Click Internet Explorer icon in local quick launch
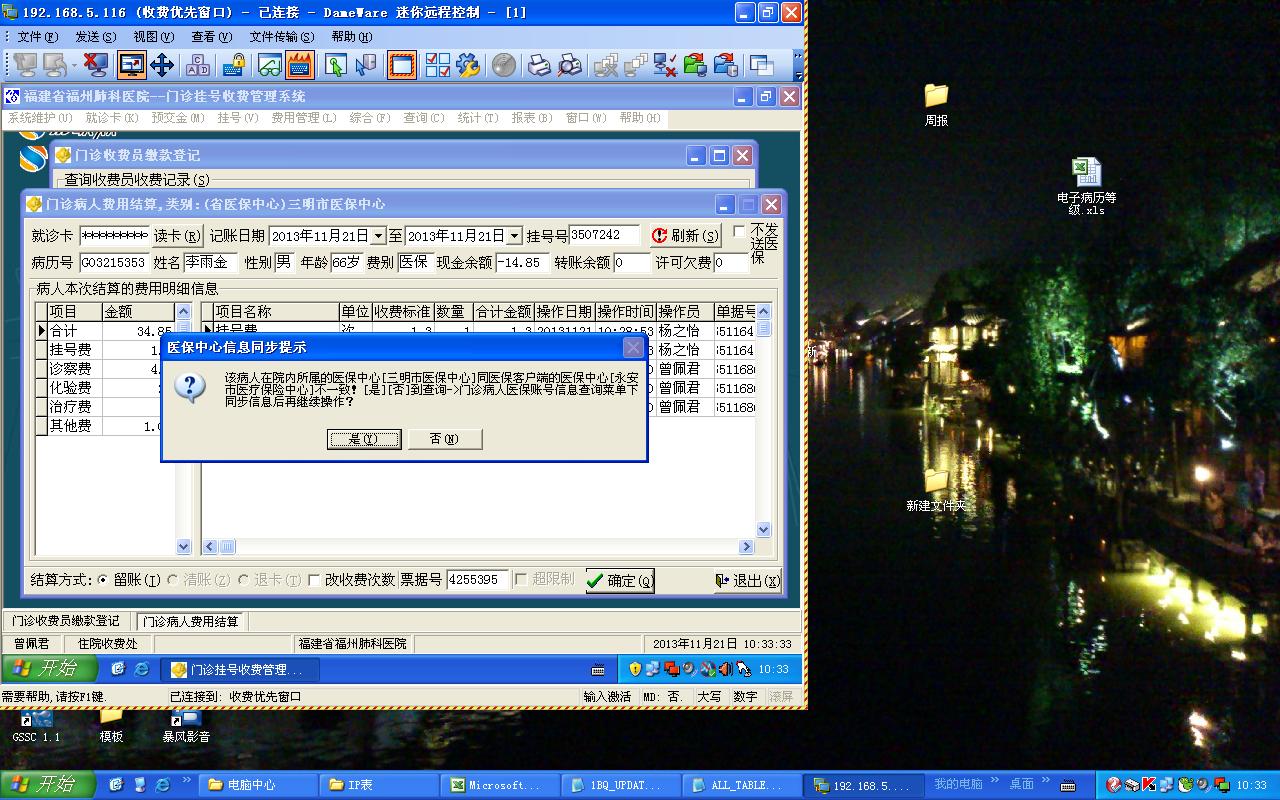 162,785
